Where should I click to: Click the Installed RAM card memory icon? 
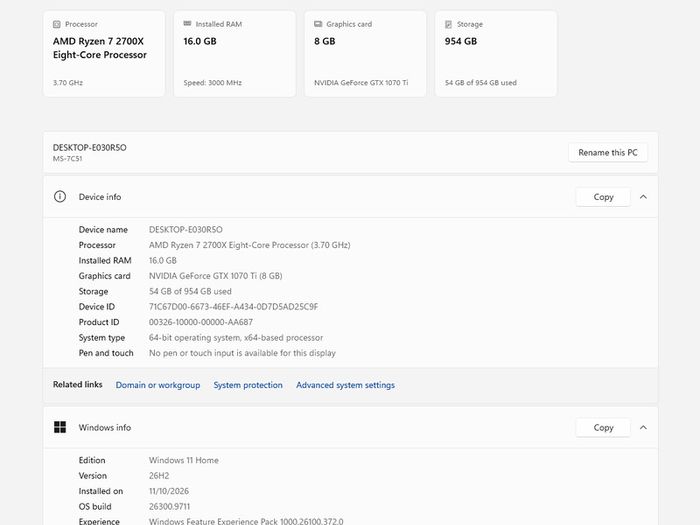pos(188,24)
